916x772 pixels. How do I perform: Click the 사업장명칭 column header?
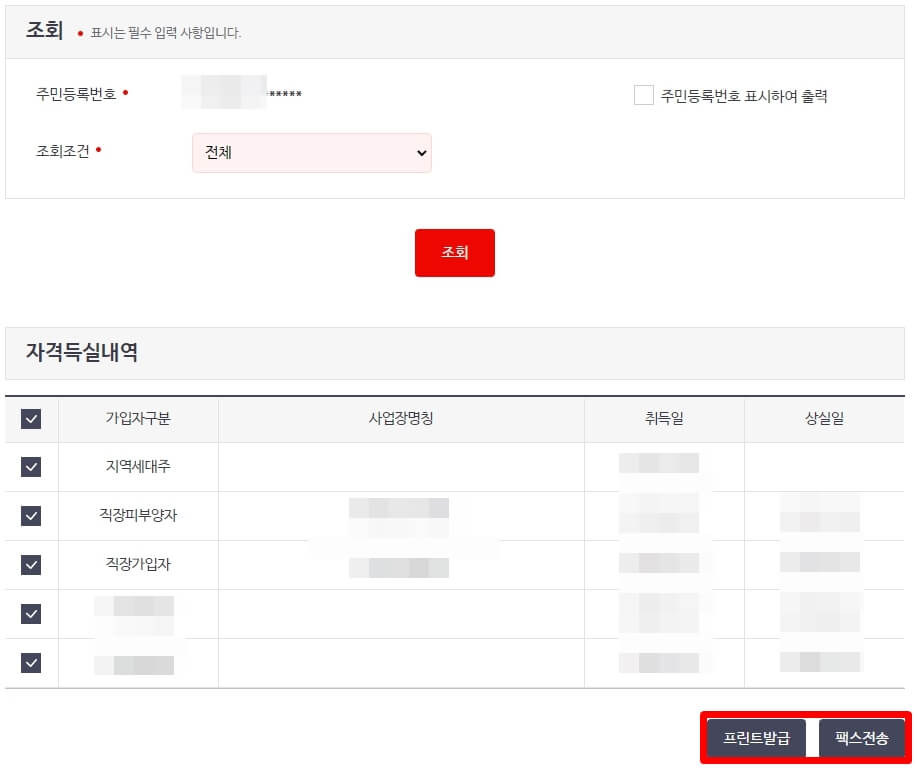399,419
